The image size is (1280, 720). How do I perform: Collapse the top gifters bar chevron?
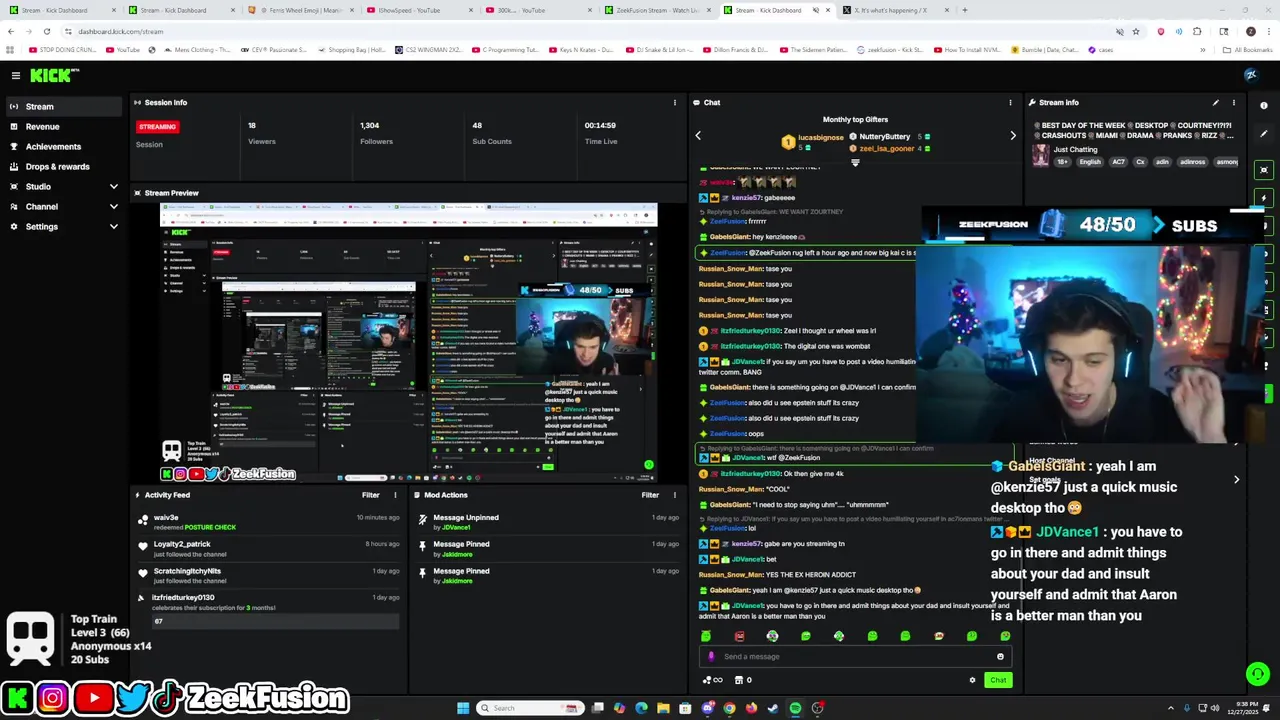[x=855, y=162]
